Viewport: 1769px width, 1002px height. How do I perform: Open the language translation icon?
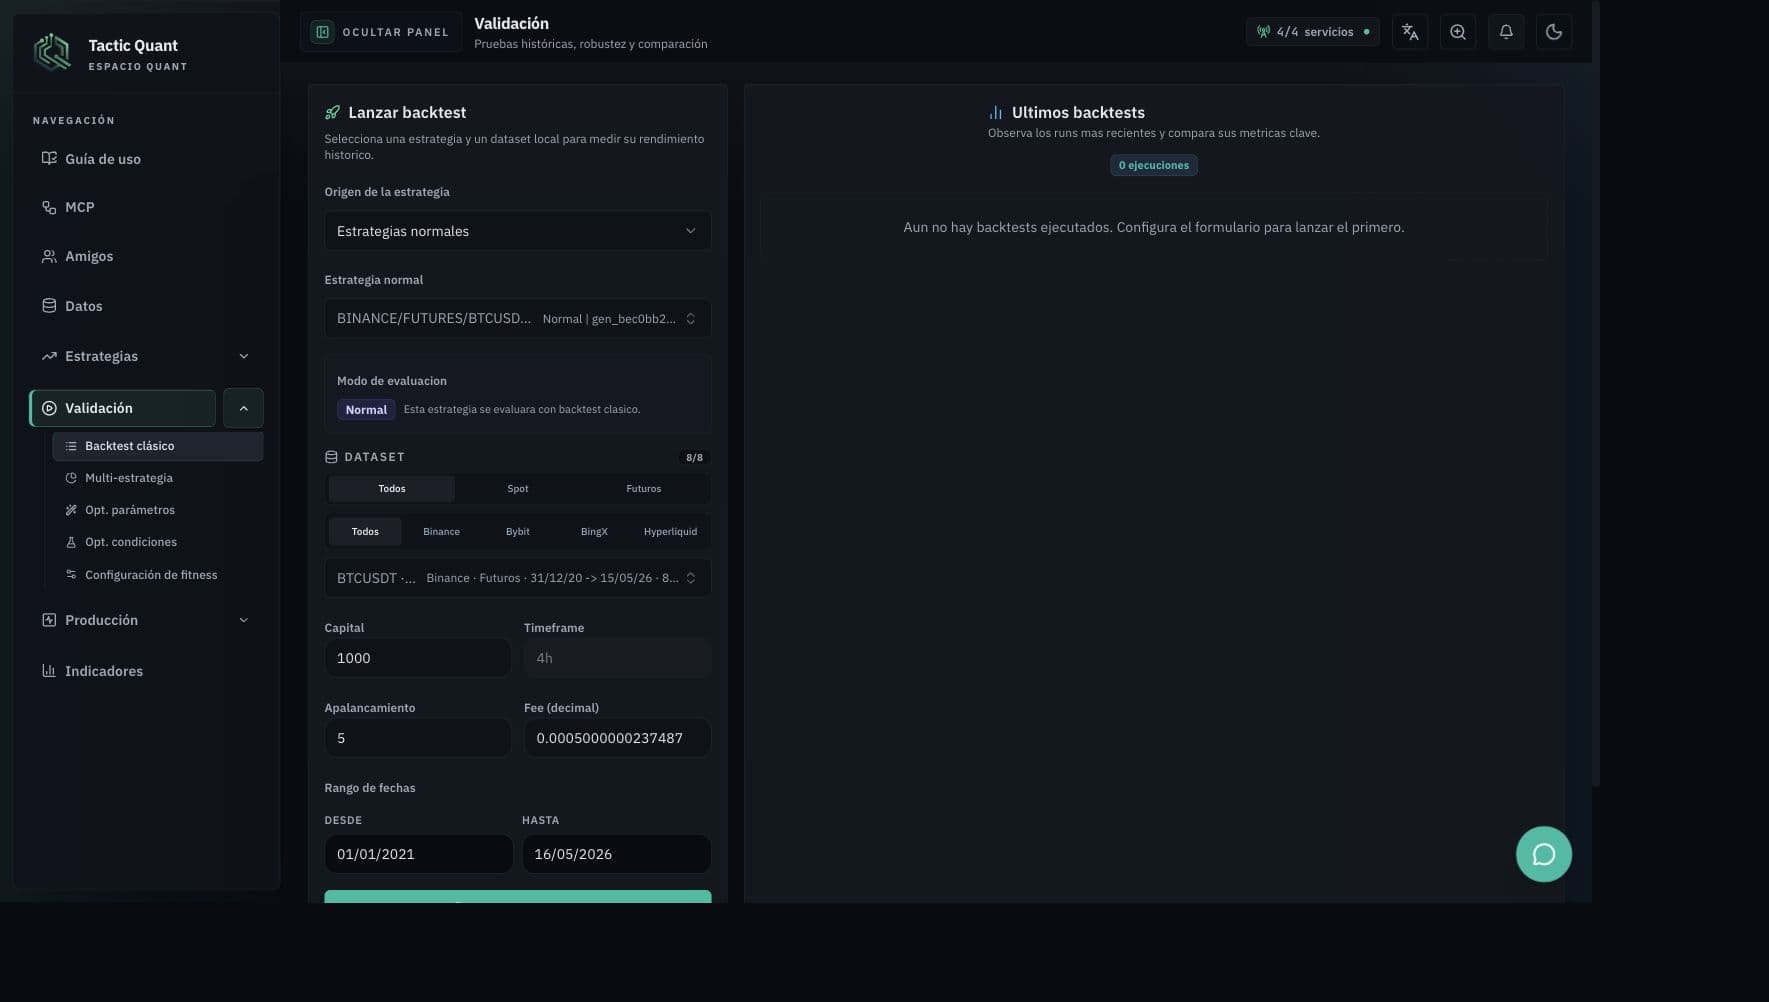click(1410, 32)
